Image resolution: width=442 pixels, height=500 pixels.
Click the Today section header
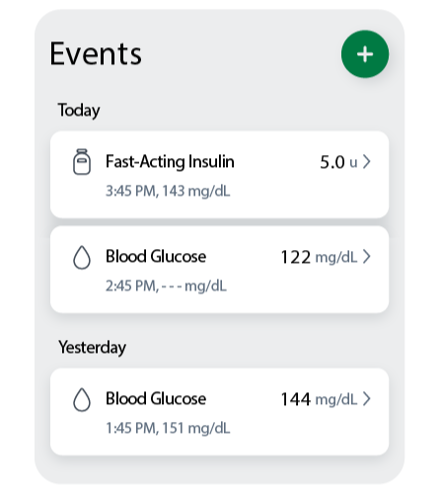[x=79, y=110]
